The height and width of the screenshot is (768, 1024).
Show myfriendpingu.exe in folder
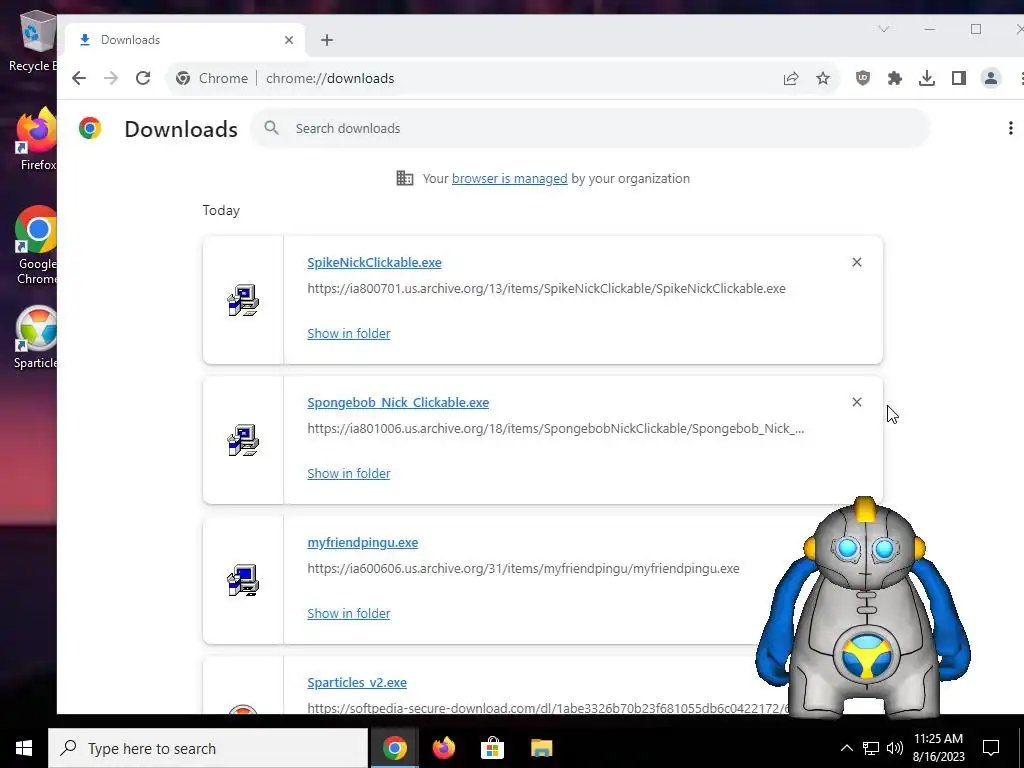click(349, 613)
